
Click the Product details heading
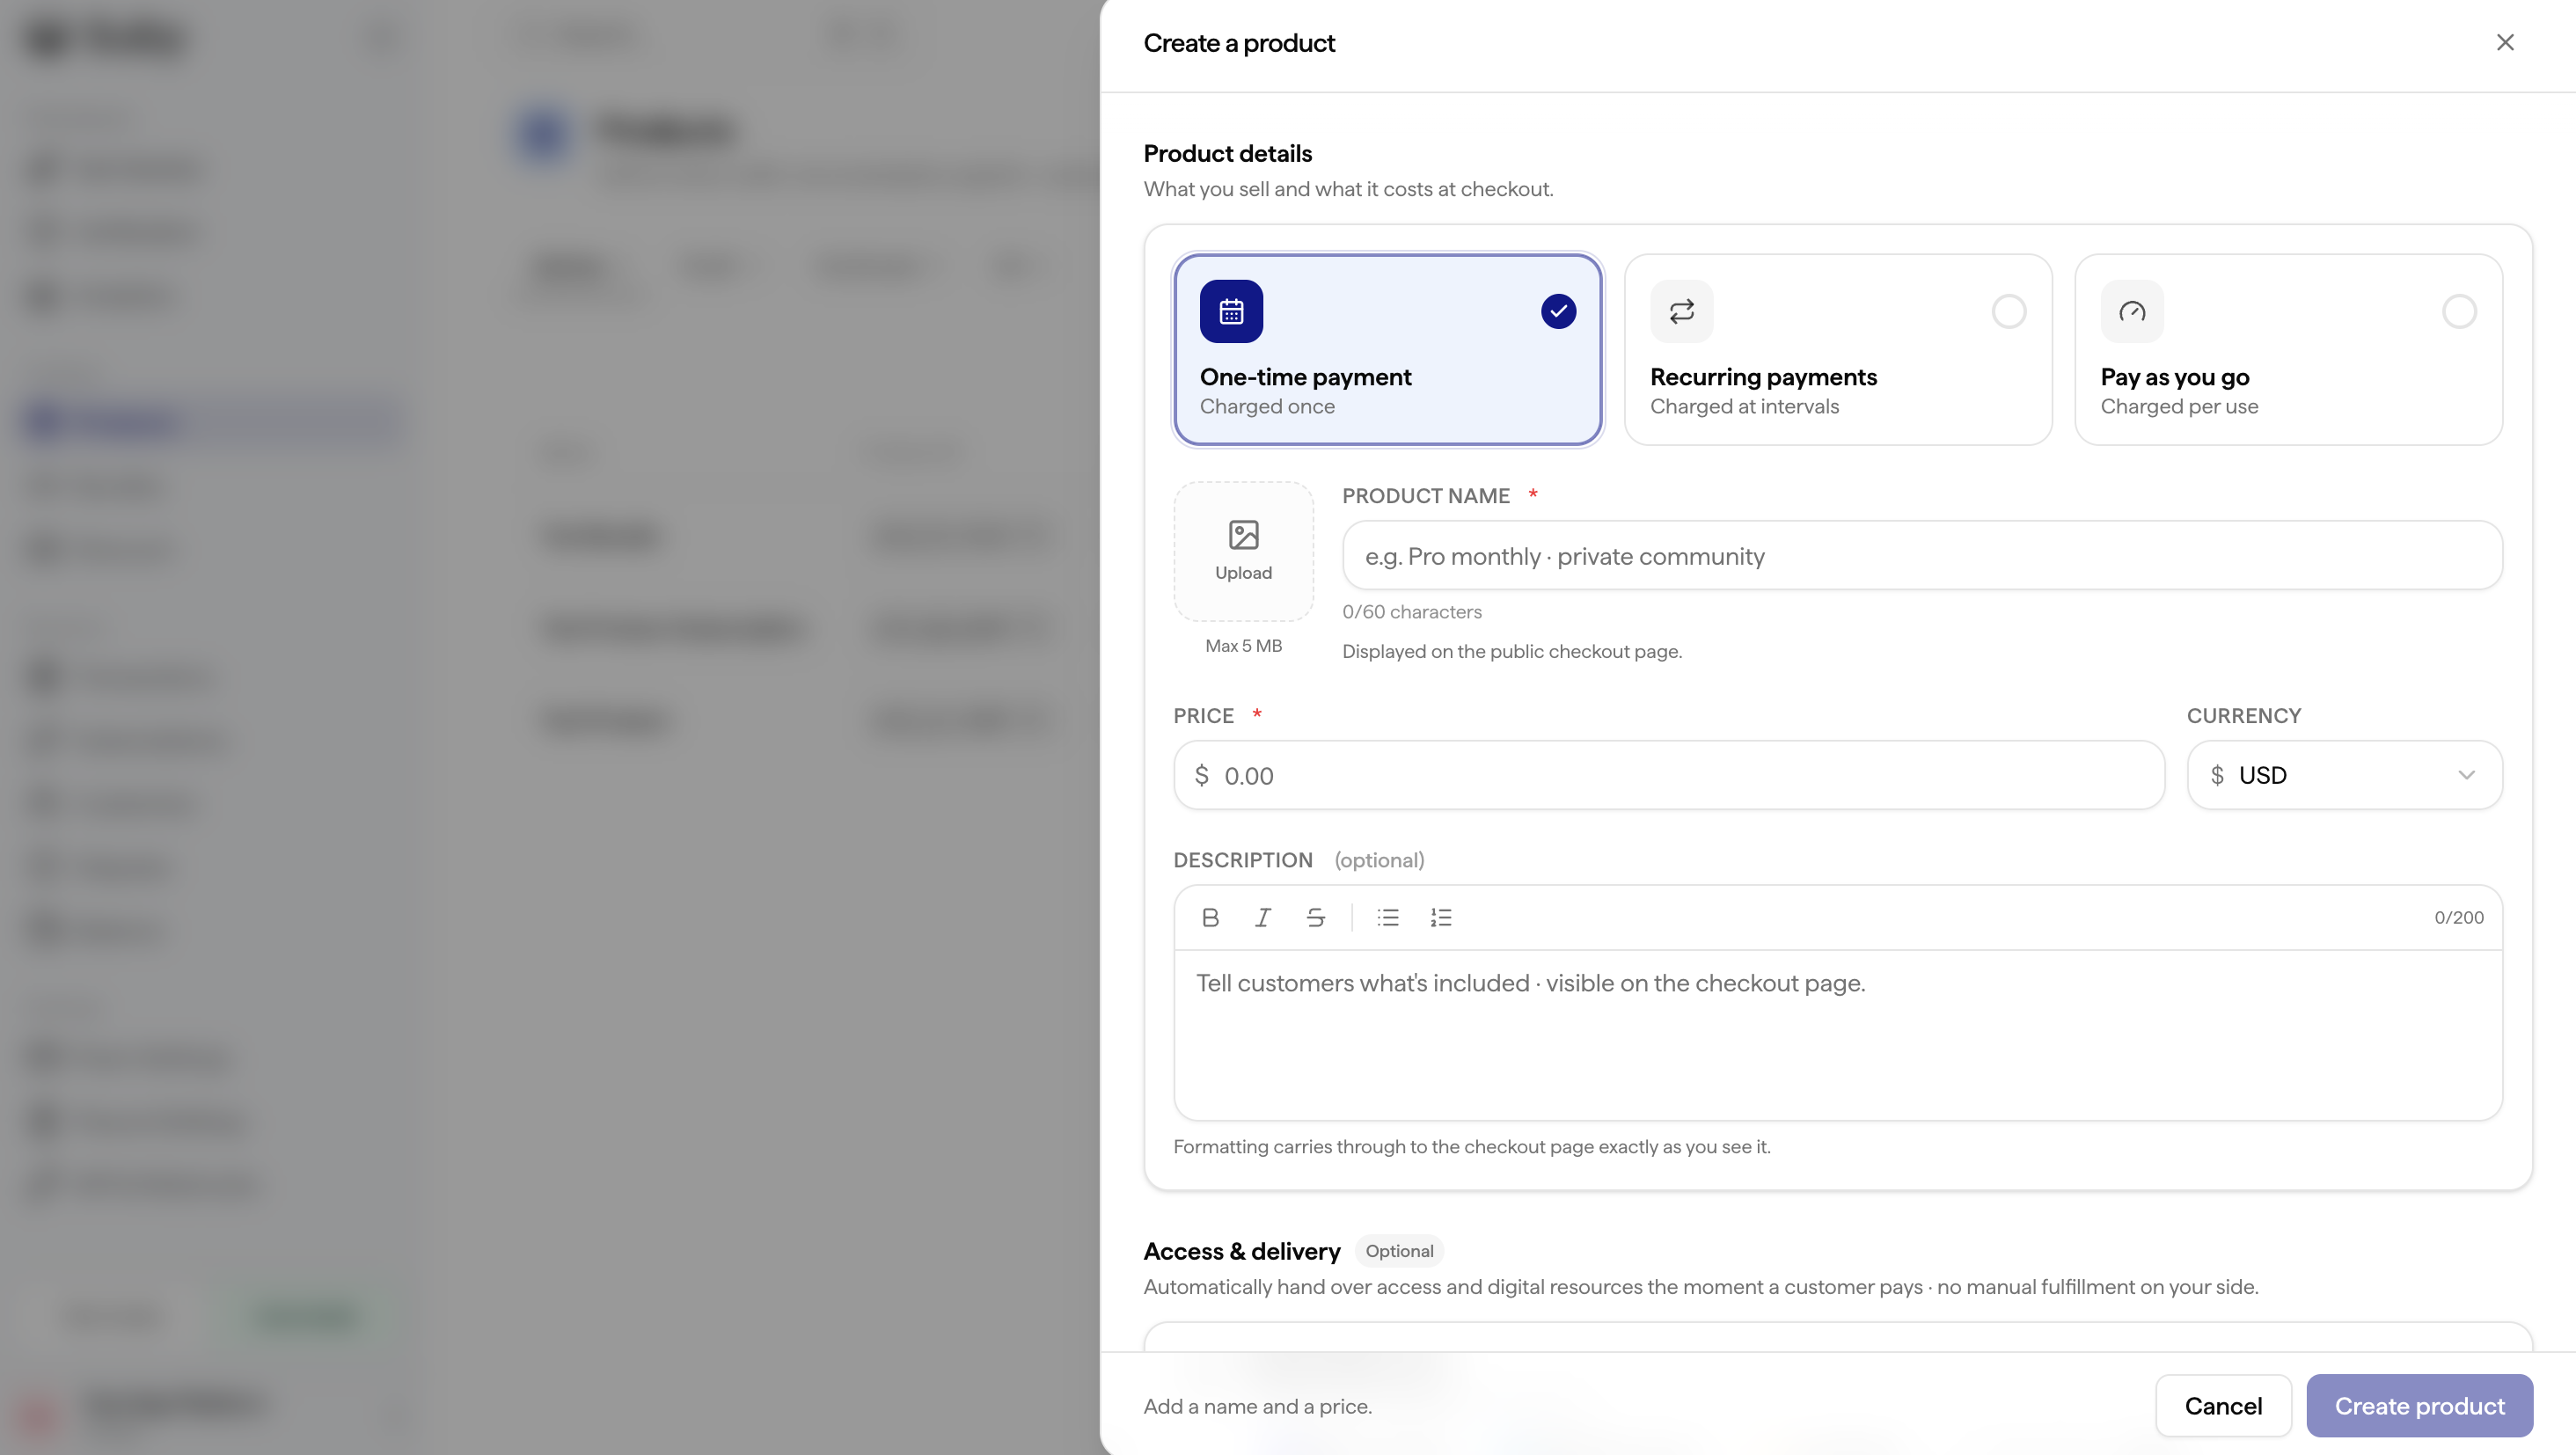(x=1227, y=153)
